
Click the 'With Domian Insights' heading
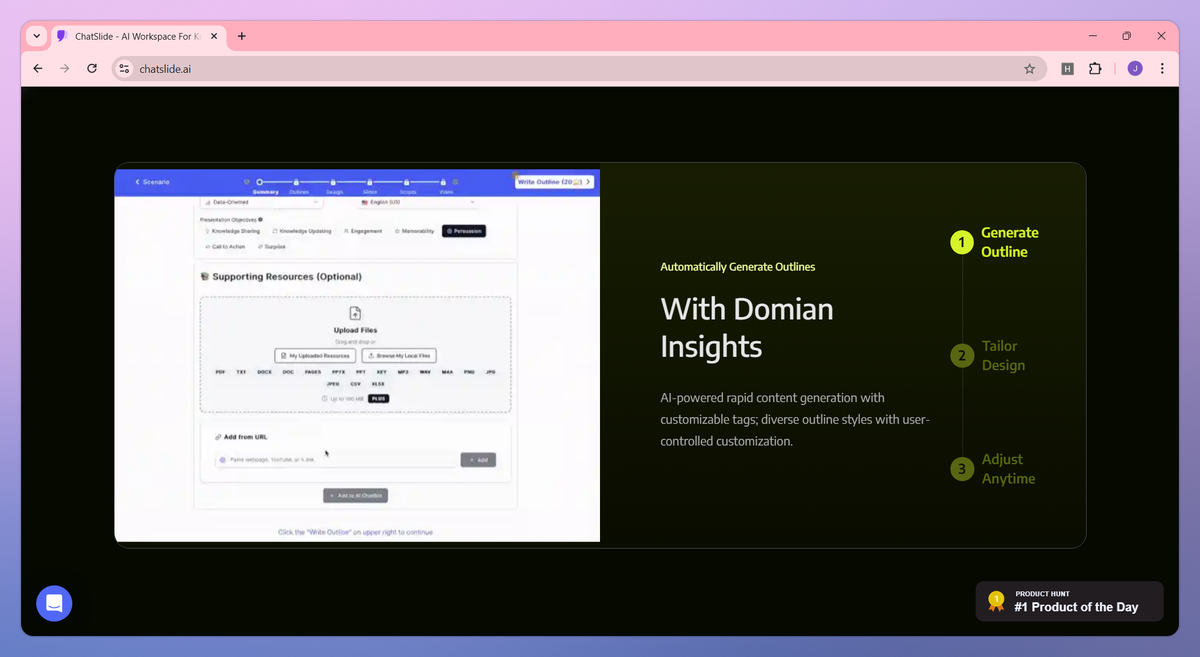(x=747, y=328)
